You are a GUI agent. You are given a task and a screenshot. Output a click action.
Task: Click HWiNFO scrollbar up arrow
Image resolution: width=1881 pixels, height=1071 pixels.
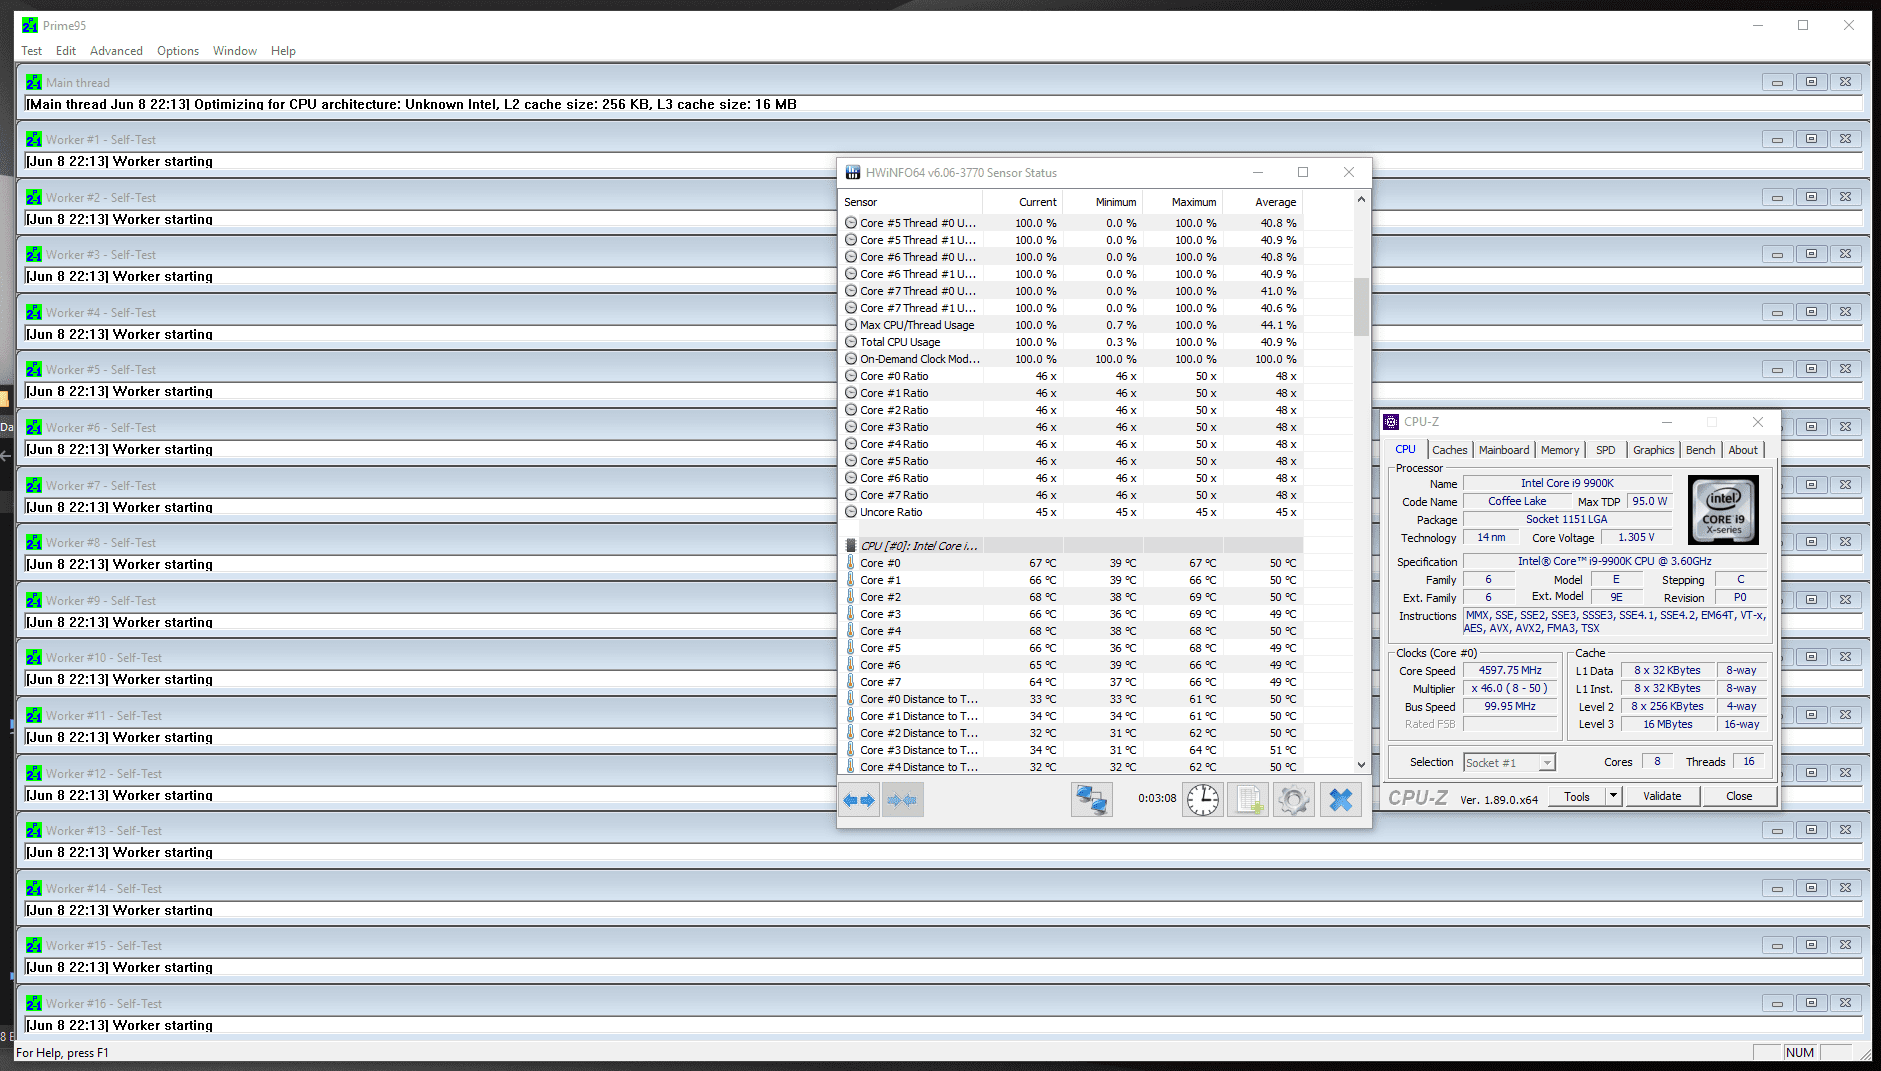[x=1361, y=200]
